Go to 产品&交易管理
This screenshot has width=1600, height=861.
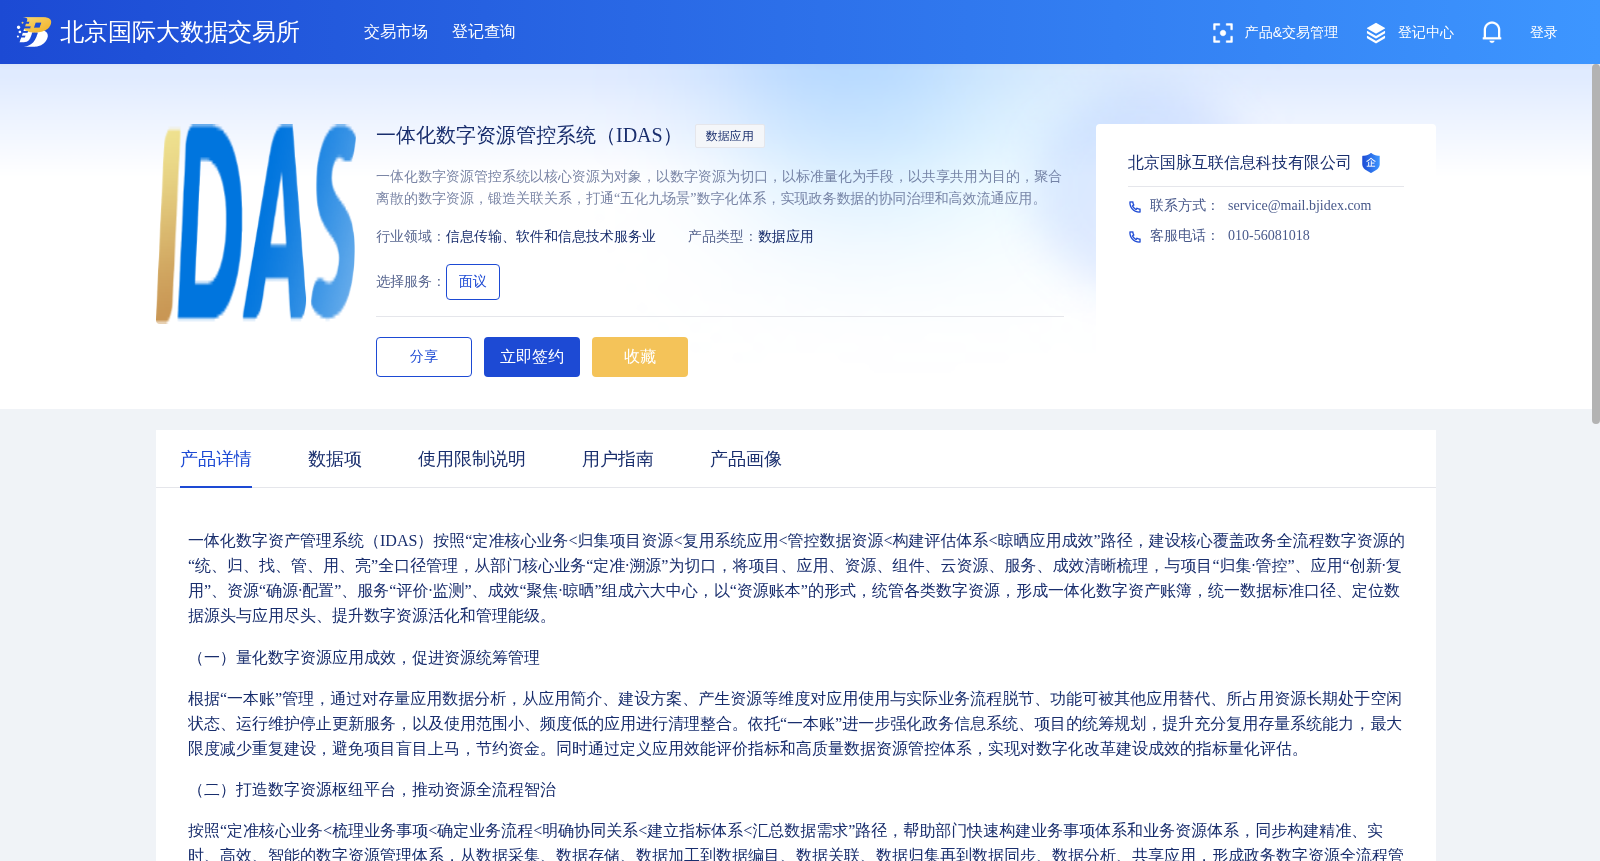[1291, 33]
